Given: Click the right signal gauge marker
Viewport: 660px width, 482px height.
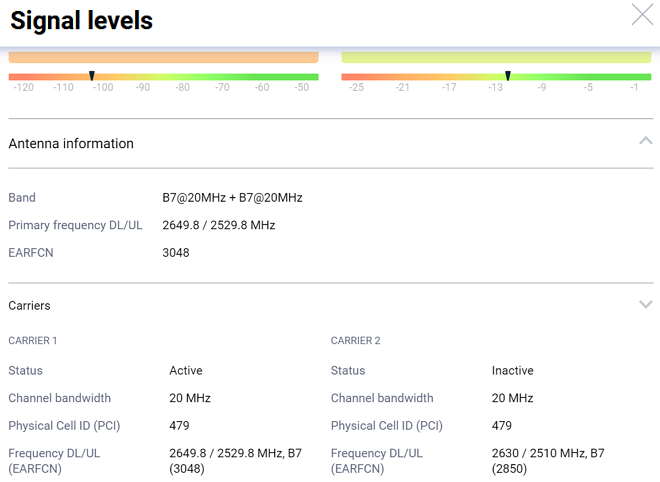Looking at the screenshot, I should [508, 76].
